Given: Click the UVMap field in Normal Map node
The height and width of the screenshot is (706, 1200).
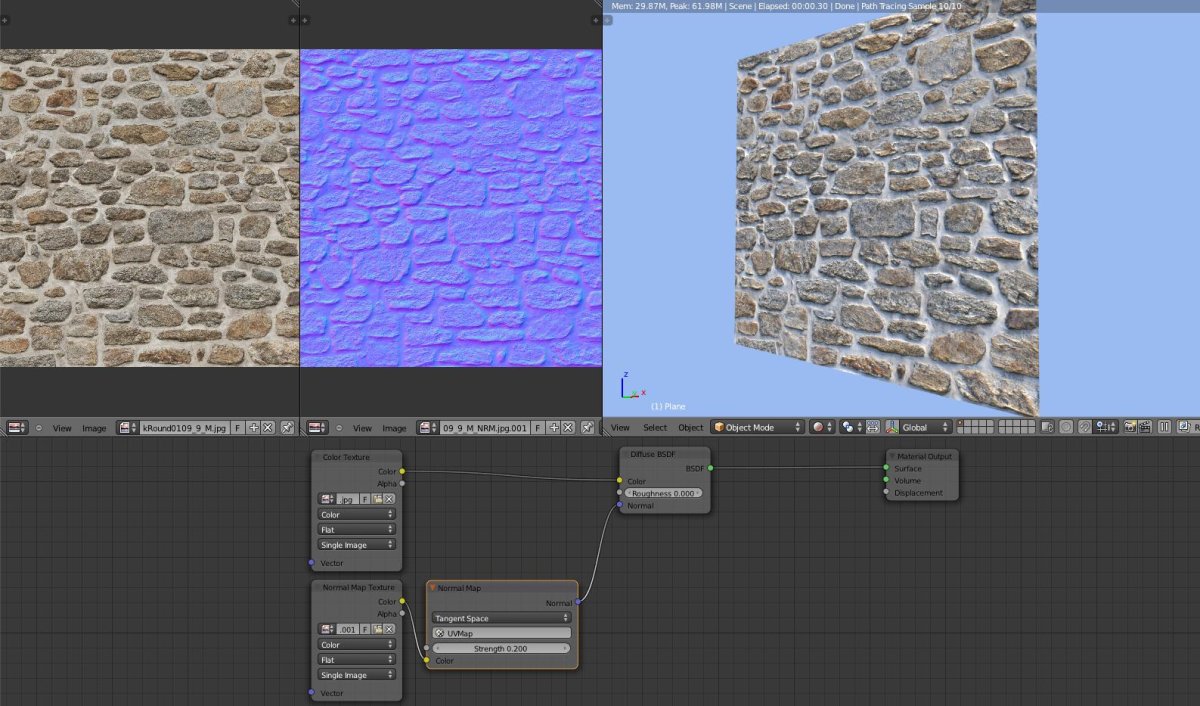Looking at the screenshot, I should click(x=501, y=633).
